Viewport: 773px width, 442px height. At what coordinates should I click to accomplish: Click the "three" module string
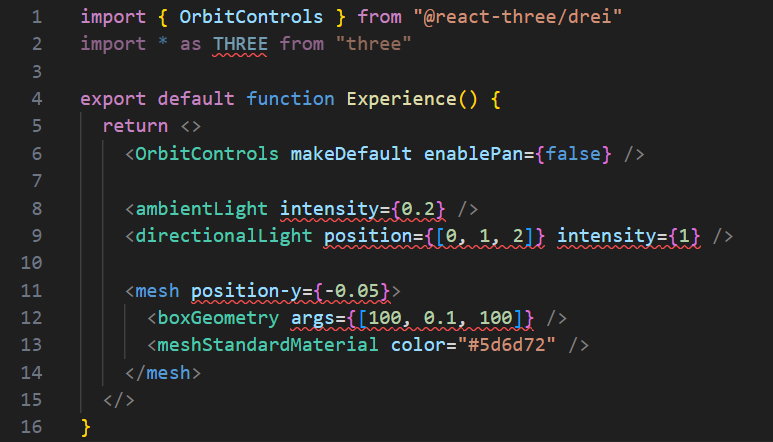point(373,44)
